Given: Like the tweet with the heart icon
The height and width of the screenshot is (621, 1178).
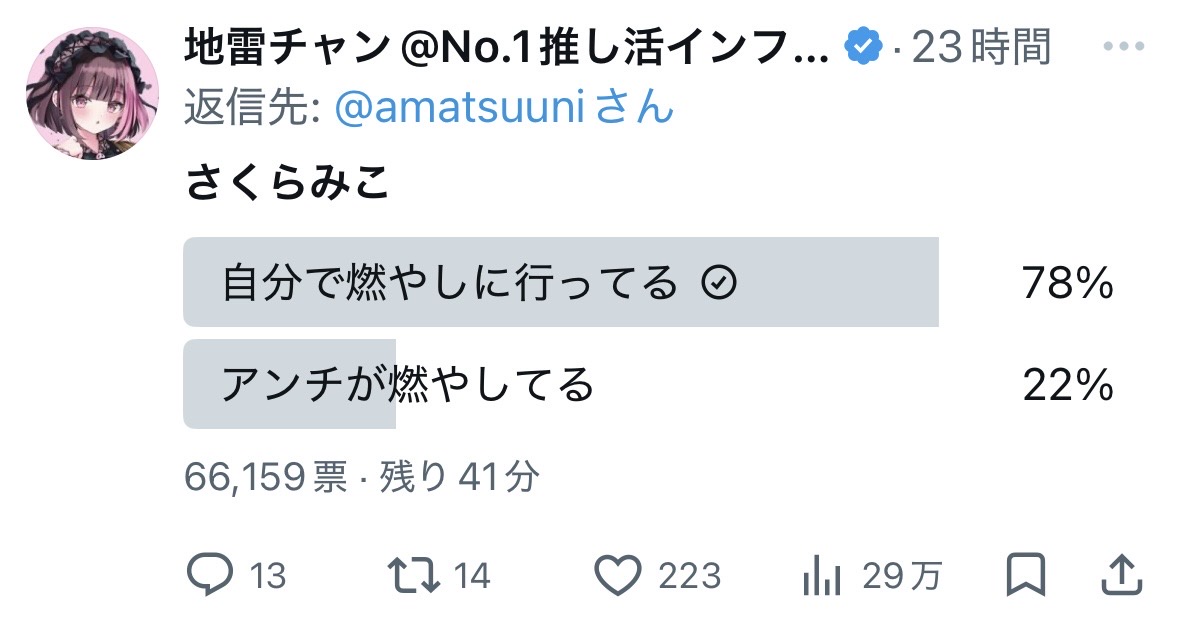Looking at the screenshot, I should click(618, 575).
